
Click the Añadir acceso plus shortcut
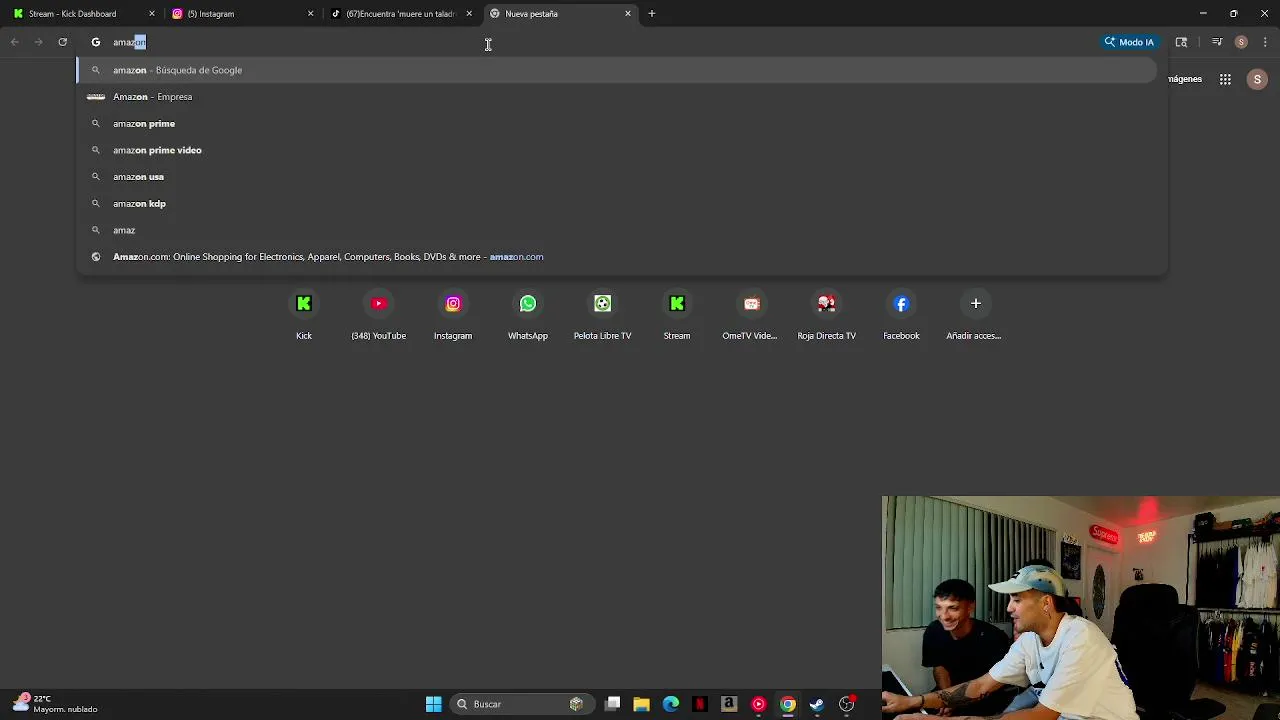[x=975, y=315]
